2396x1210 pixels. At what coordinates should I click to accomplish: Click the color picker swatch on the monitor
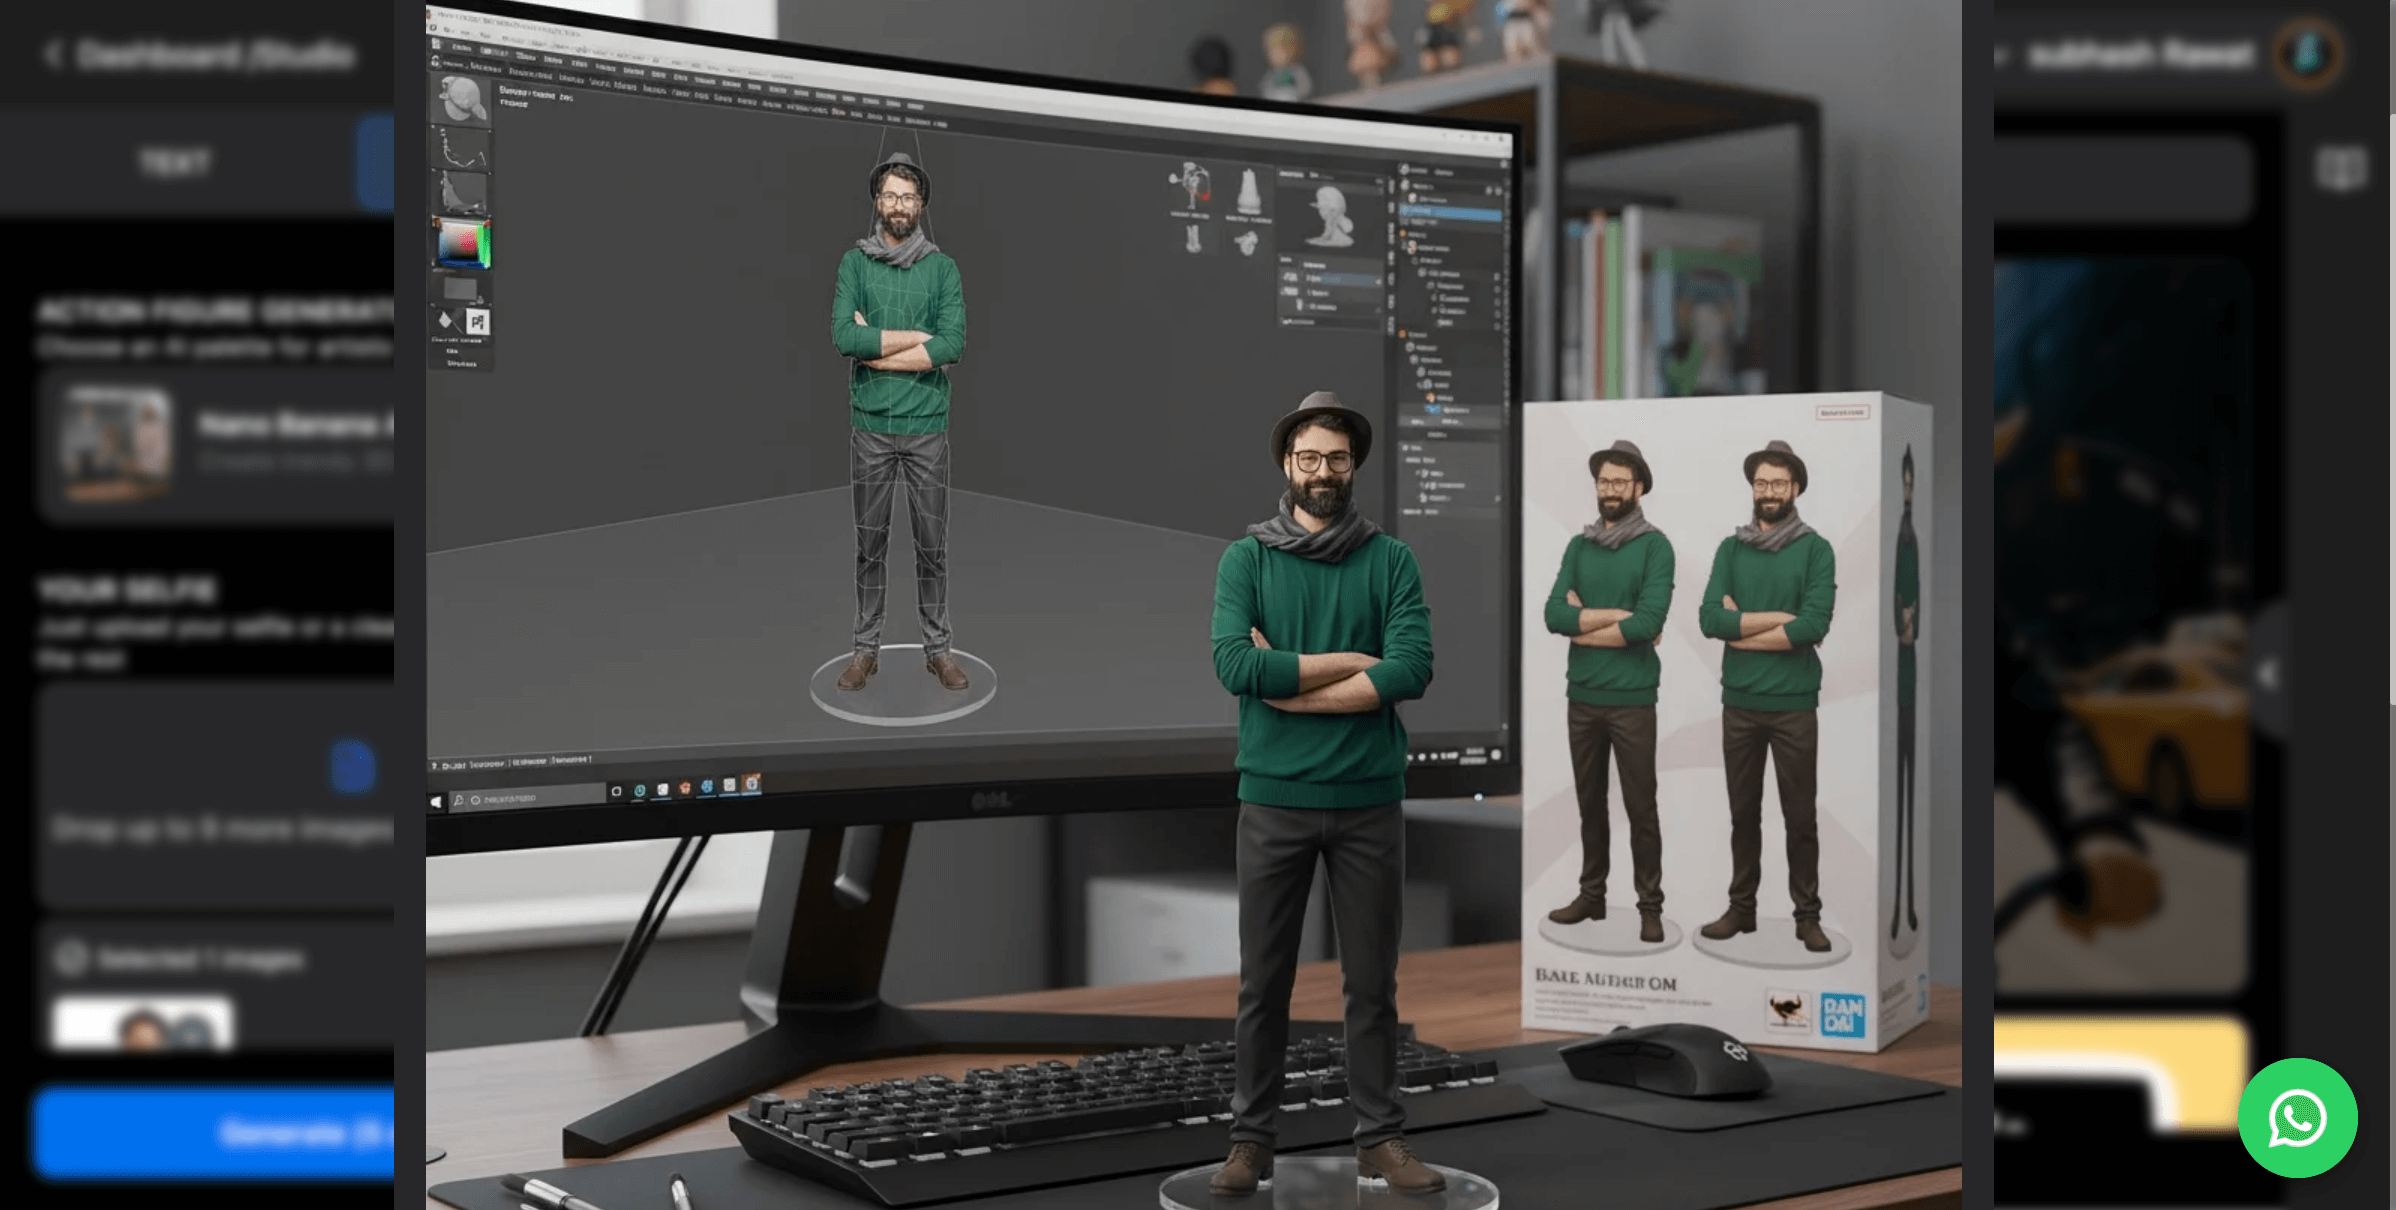461,243
